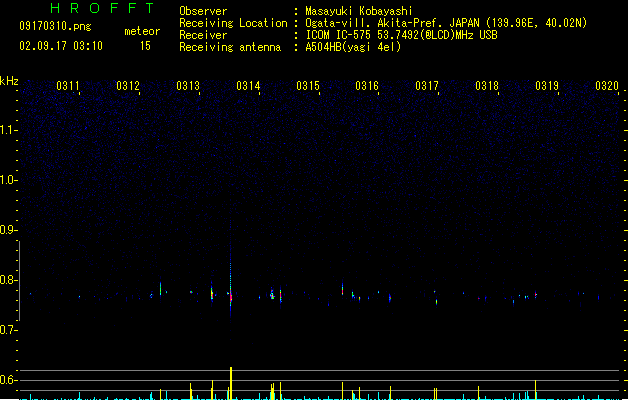Image resolution: width=629 pixels, height=400 pixels.
Task: Click the 0319 time marker
Action: [x=547, y=86]
